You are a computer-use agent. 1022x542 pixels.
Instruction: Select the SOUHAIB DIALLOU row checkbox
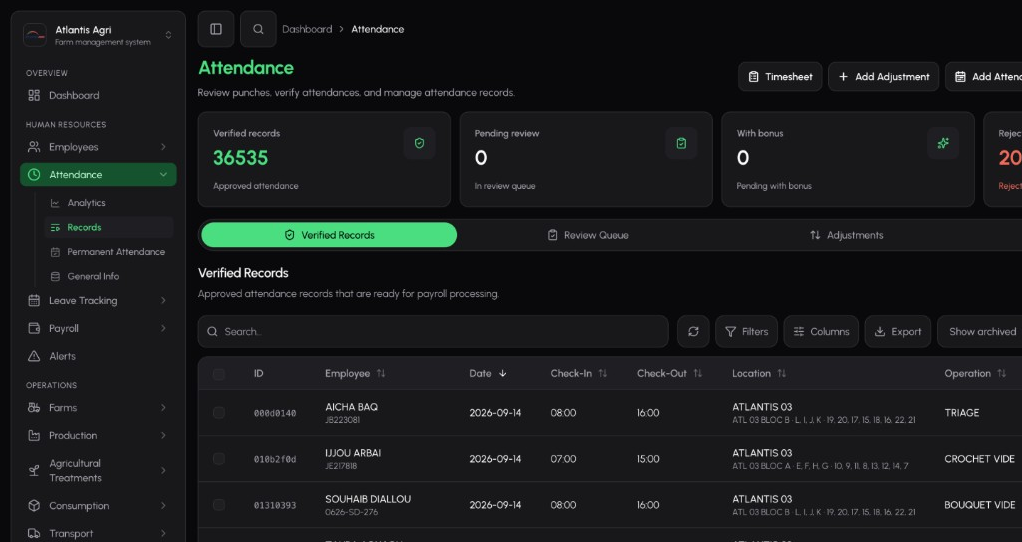pos(219,505)
